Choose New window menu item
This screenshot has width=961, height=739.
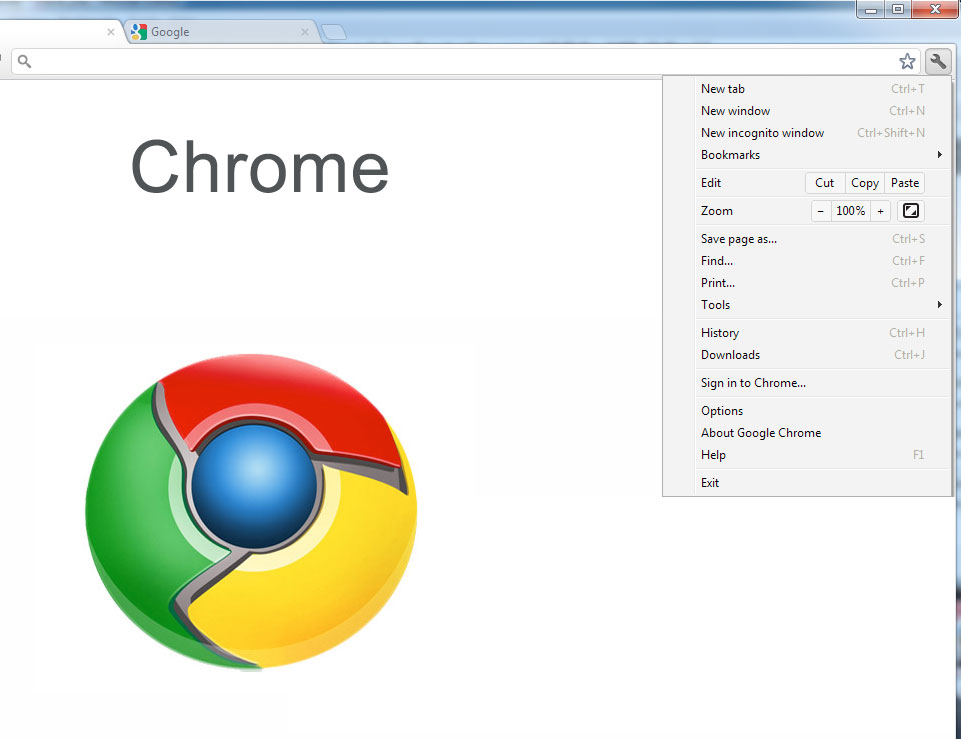click(x=813, y=111)
